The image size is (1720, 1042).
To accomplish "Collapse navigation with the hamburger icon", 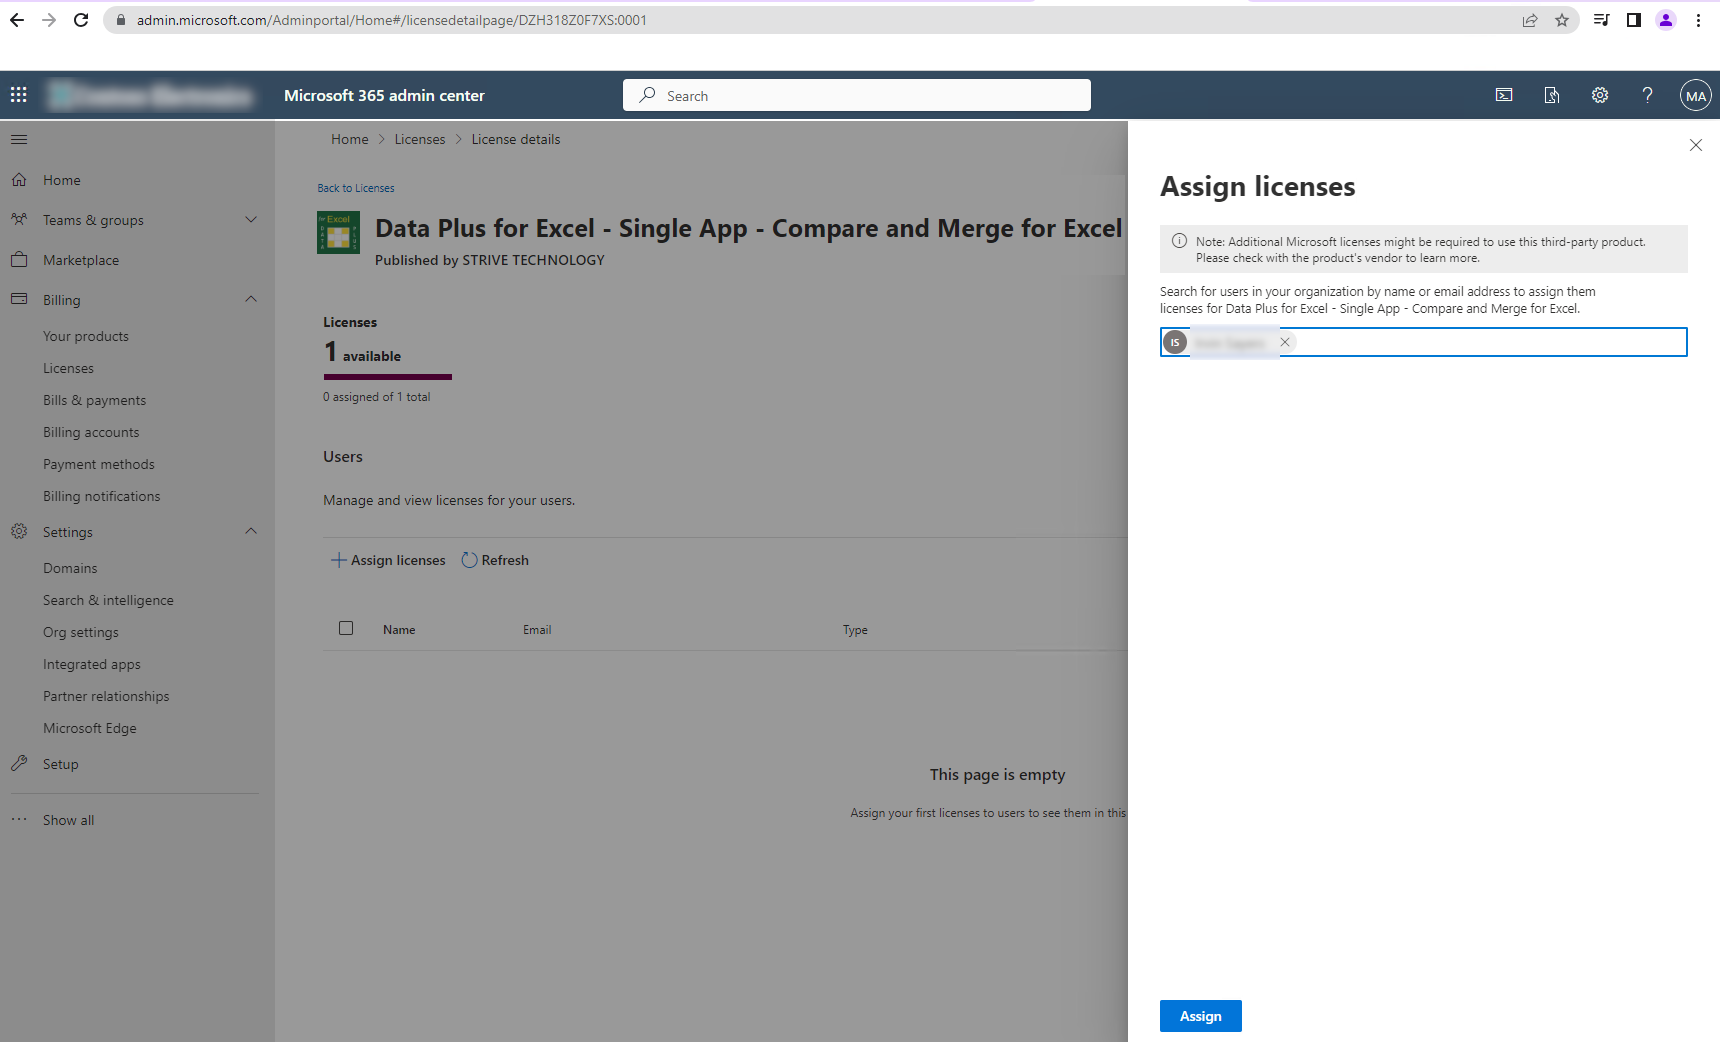I will point(18,139).
